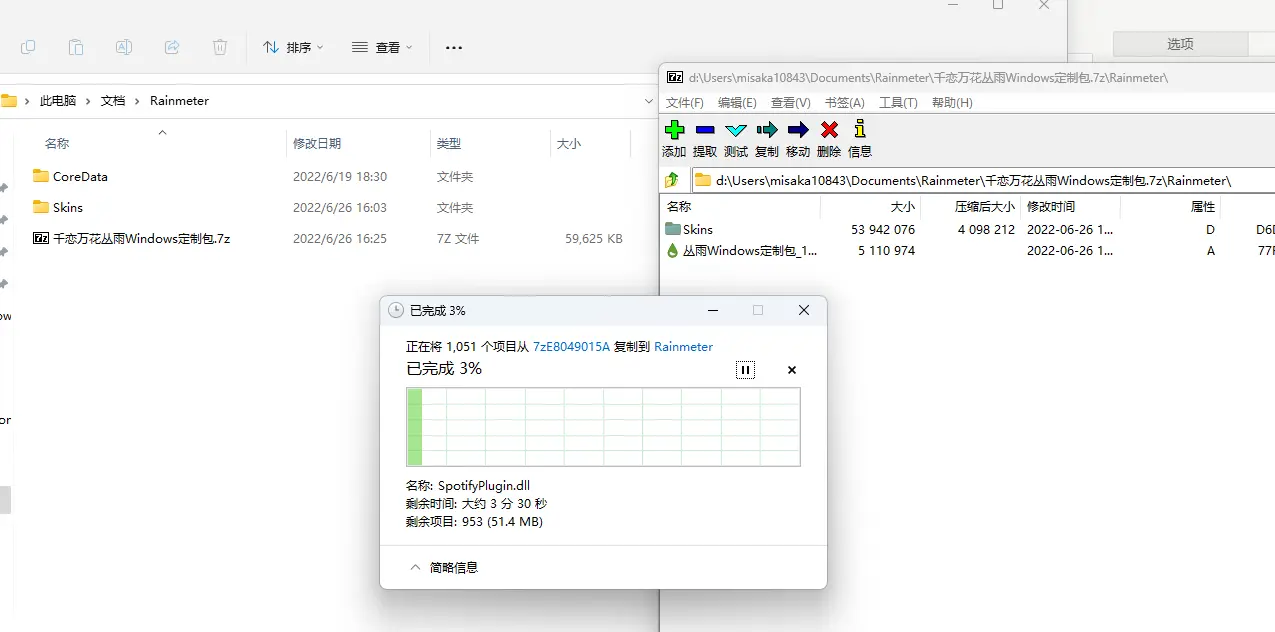This screenshot has width=1275, height=632.
Task: Click the 7-Zip Delete (删除) icon
Action: tap(829, 130)
